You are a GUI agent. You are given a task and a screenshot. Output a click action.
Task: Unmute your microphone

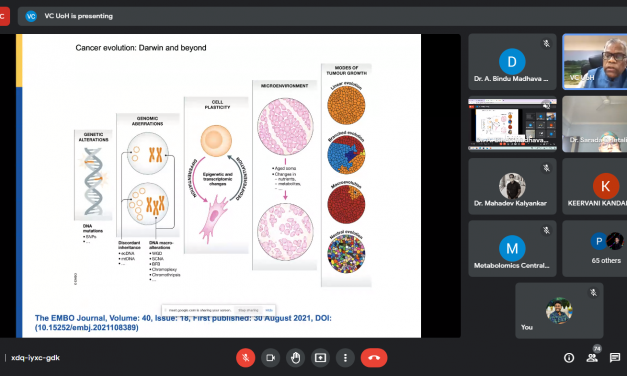pyautogui.click(x=246, y=358)
